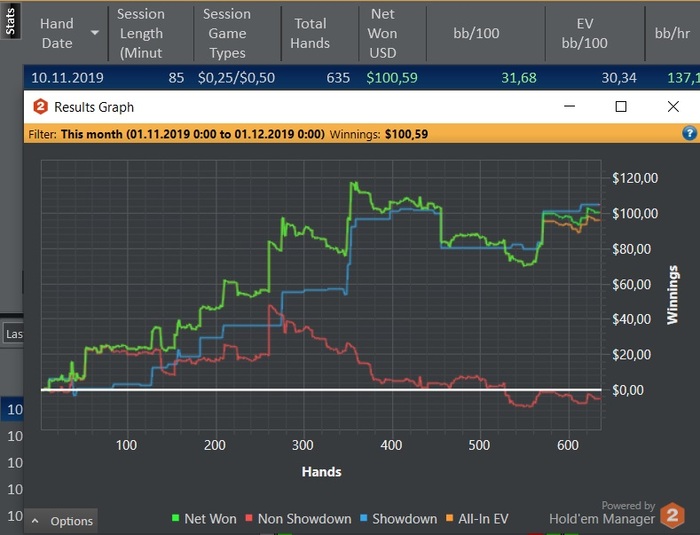The height and width of the screenshot is (535, 700).
Task: Click the Winnings $100,59 summary in filter bar
Action: pos(379,134)
